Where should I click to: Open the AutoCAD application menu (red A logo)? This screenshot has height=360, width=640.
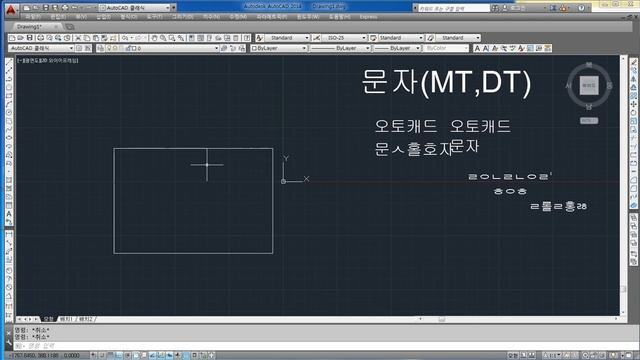[x=11, y=9]
